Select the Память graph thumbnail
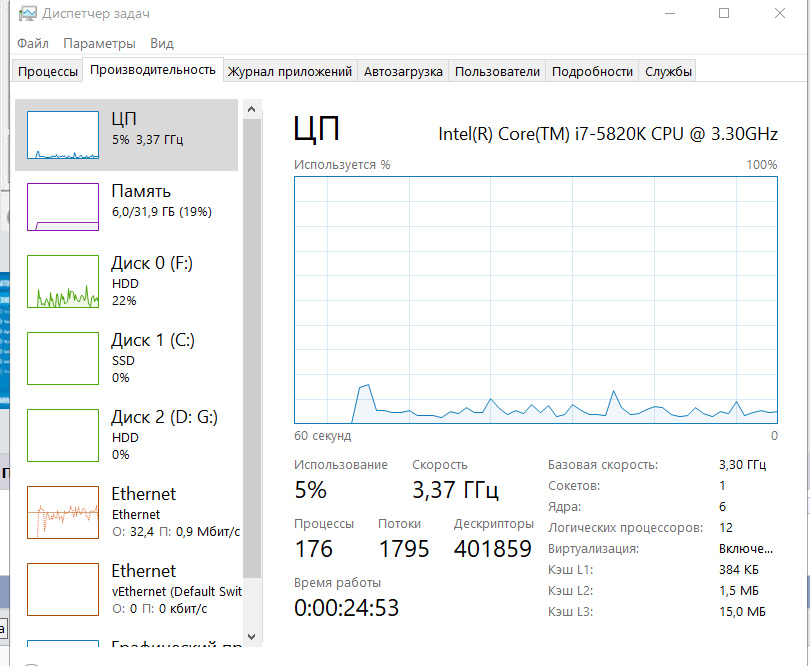810x666 pixels. click(63, 207)
